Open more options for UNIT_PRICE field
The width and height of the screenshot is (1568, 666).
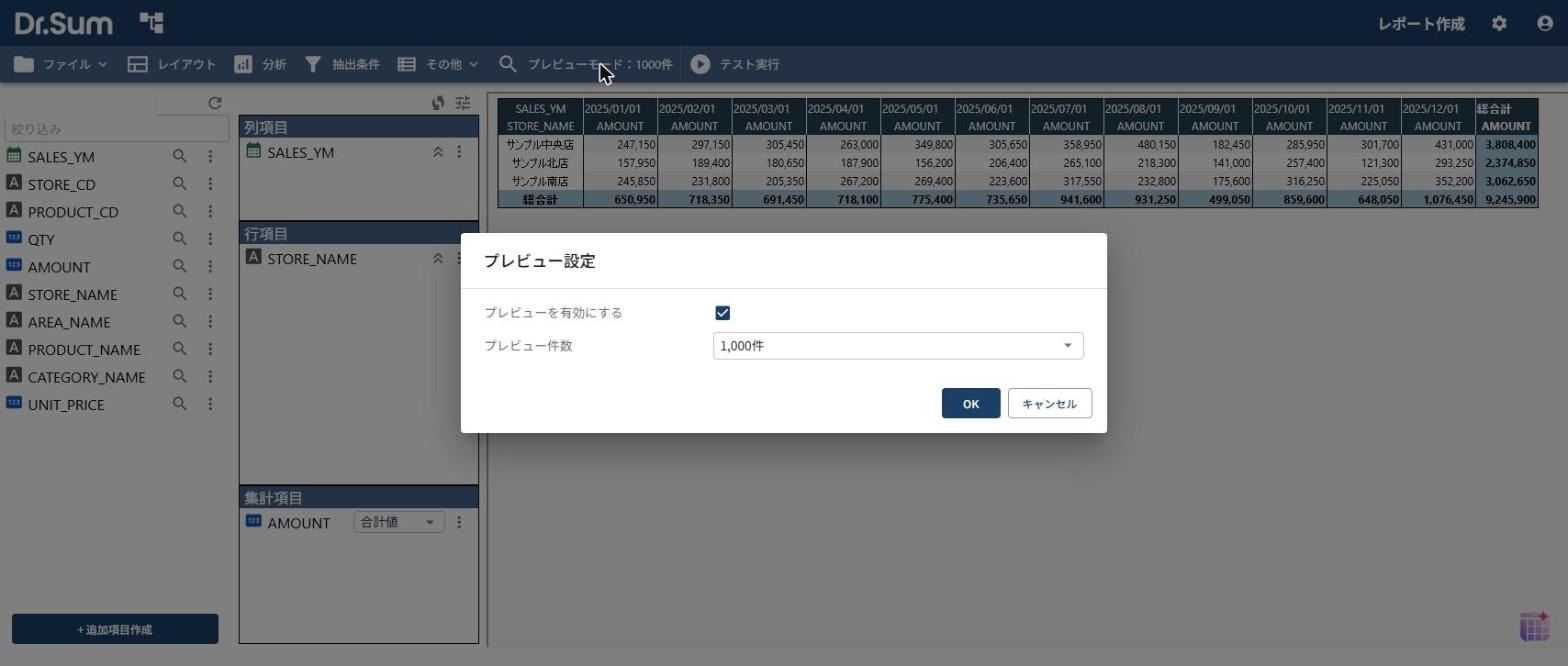coord(210,404)
